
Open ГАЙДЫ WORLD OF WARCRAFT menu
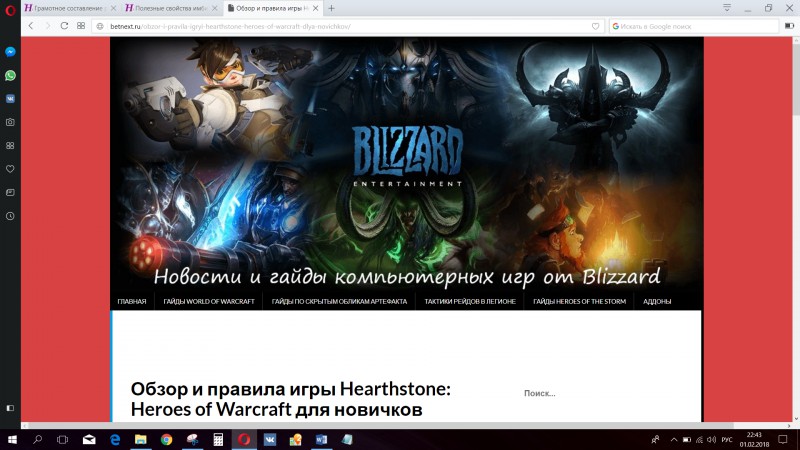coord(209,302)
